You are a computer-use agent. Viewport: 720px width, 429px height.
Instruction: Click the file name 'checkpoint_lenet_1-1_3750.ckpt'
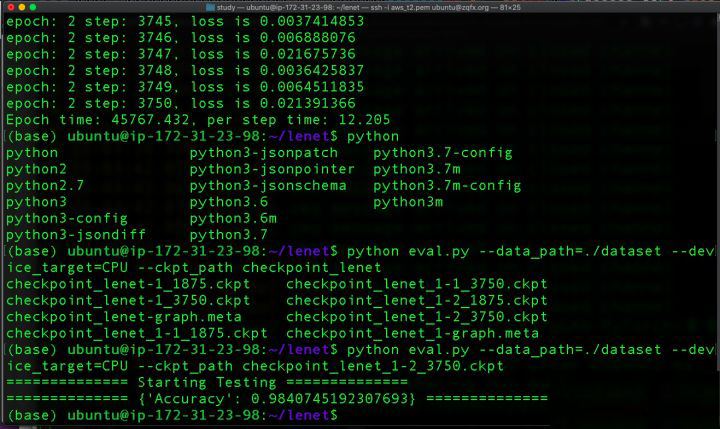tap(416, 284)
